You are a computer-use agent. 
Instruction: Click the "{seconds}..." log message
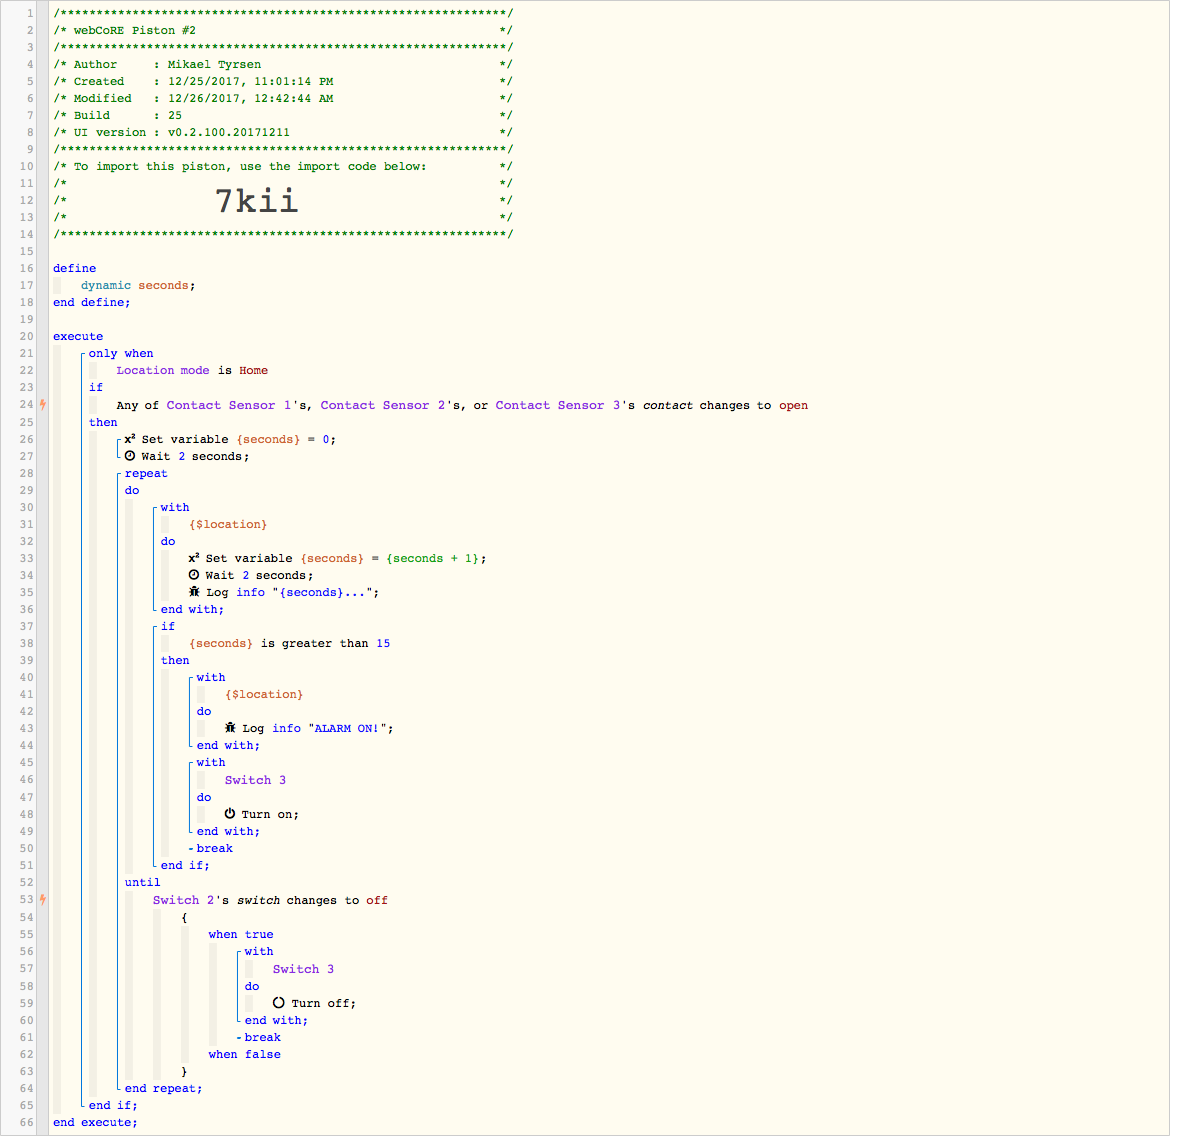tap(323, 593)
